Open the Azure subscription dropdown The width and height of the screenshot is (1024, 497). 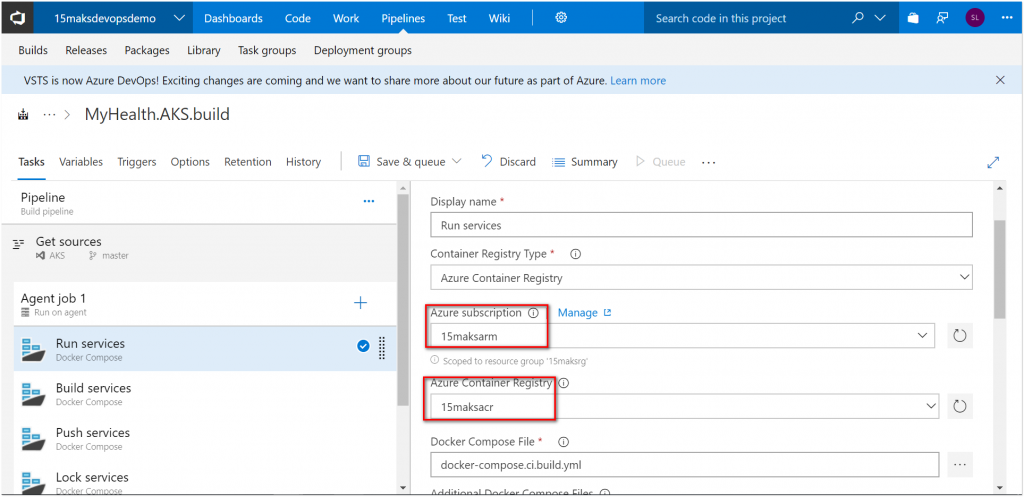coord(682,336)
